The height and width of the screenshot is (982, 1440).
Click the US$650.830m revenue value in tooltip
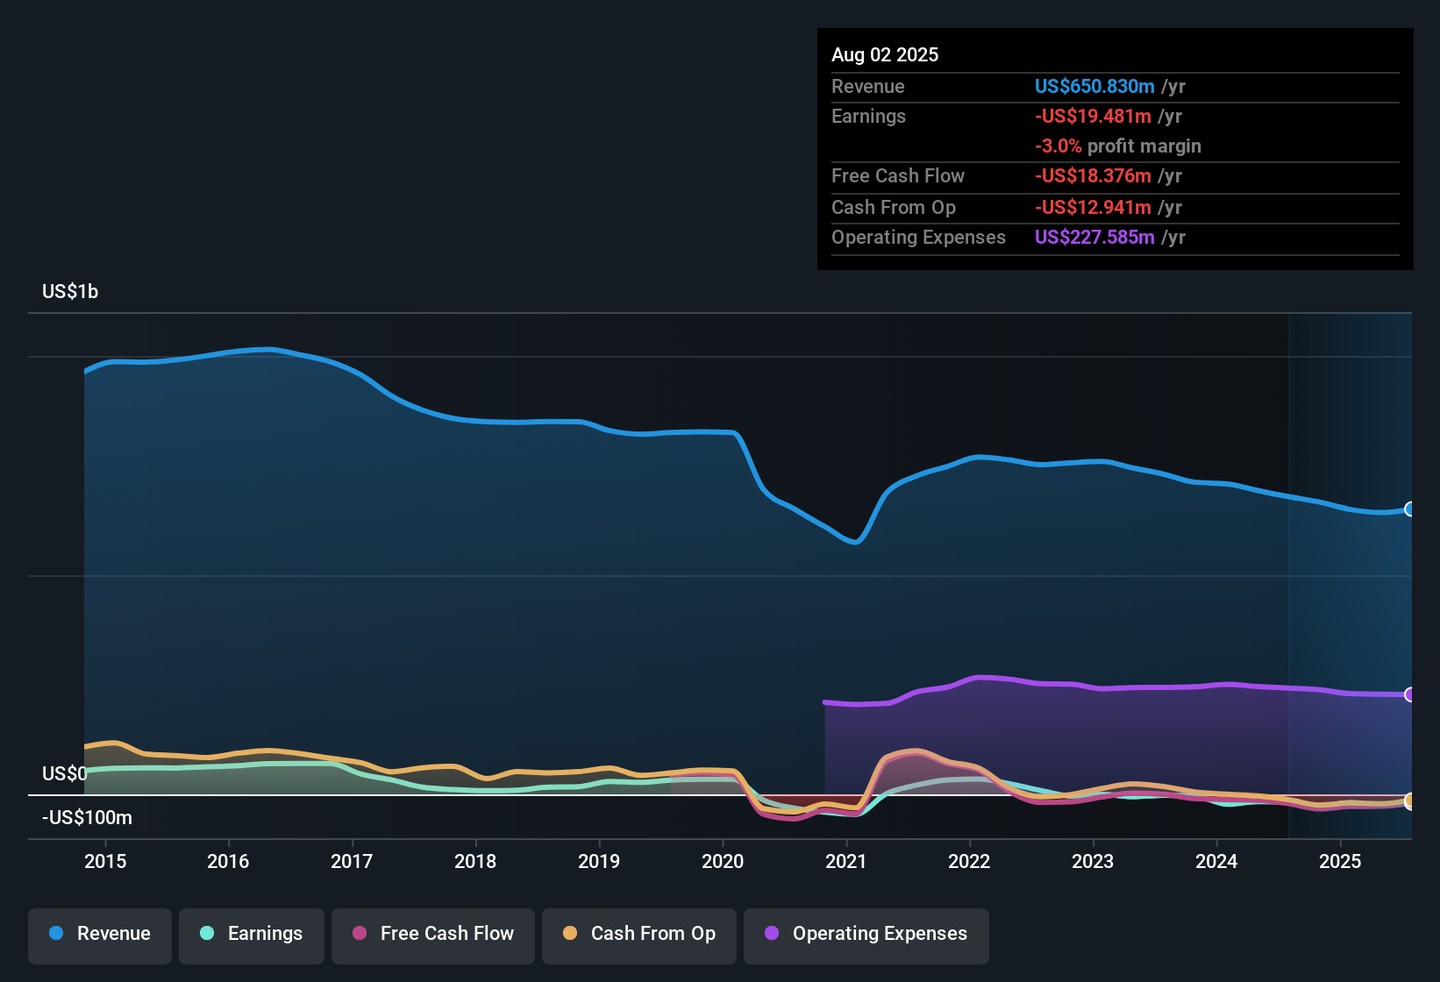coord(1094,87)
